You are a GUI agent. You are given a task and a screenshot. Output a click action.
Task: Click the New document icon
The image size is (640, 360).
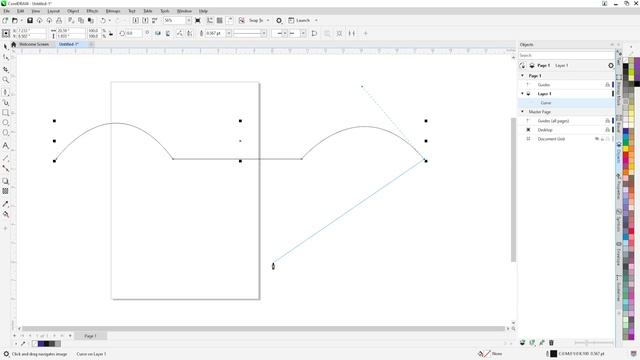tap(5, 20)
